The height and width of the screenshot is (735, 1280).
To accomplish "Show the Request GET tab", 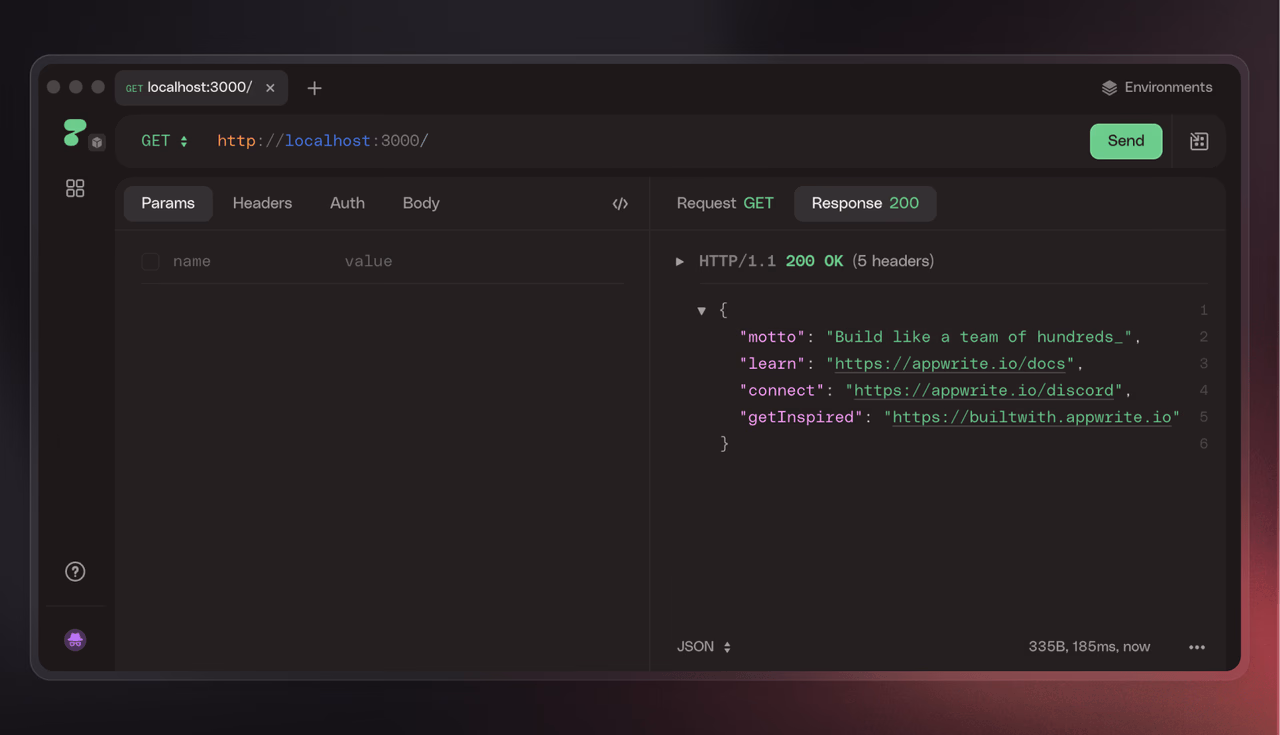I will [x=725, y=203].
